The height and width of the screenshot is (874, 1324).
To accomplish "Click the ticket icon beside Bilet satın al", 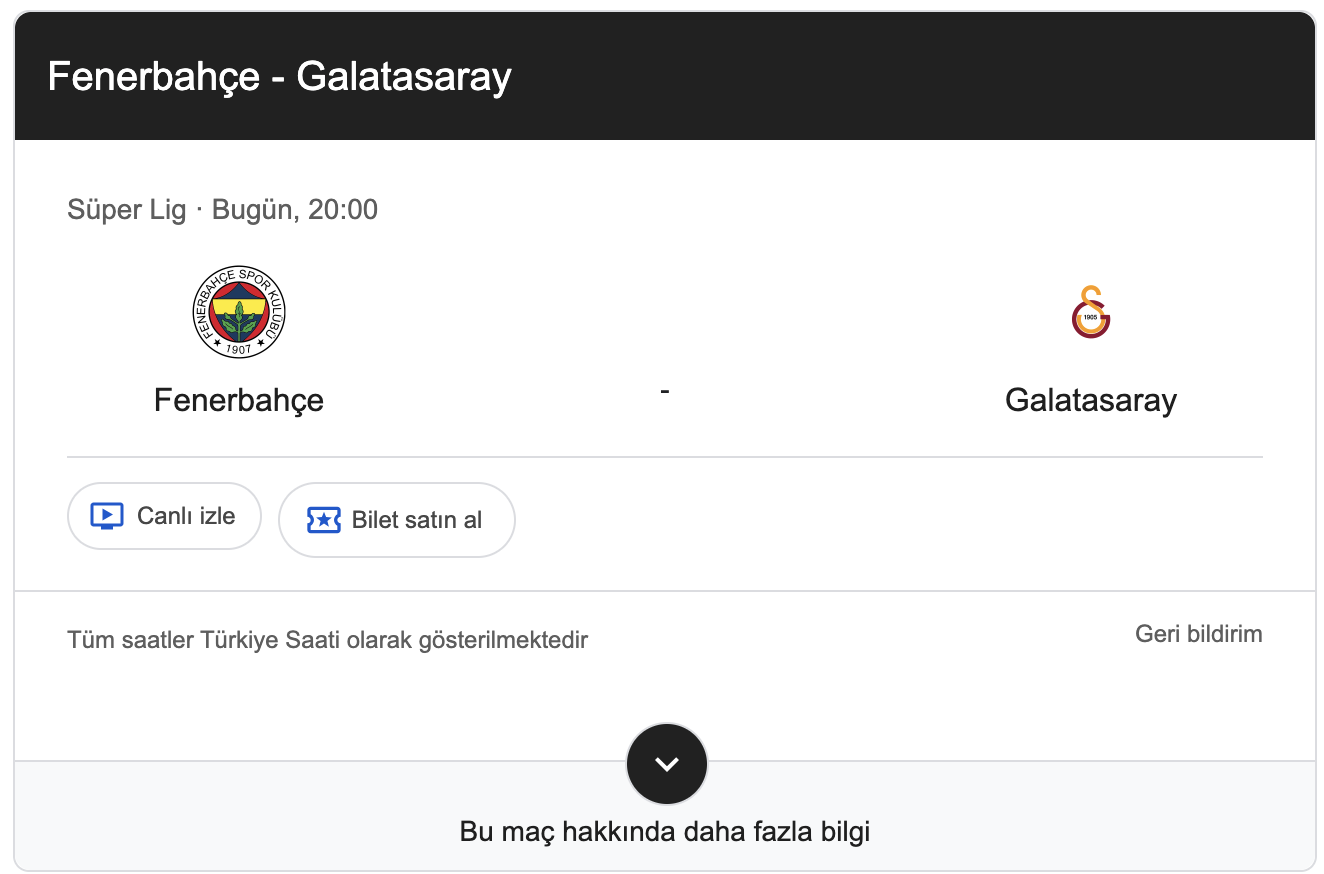I will point(323,520).
